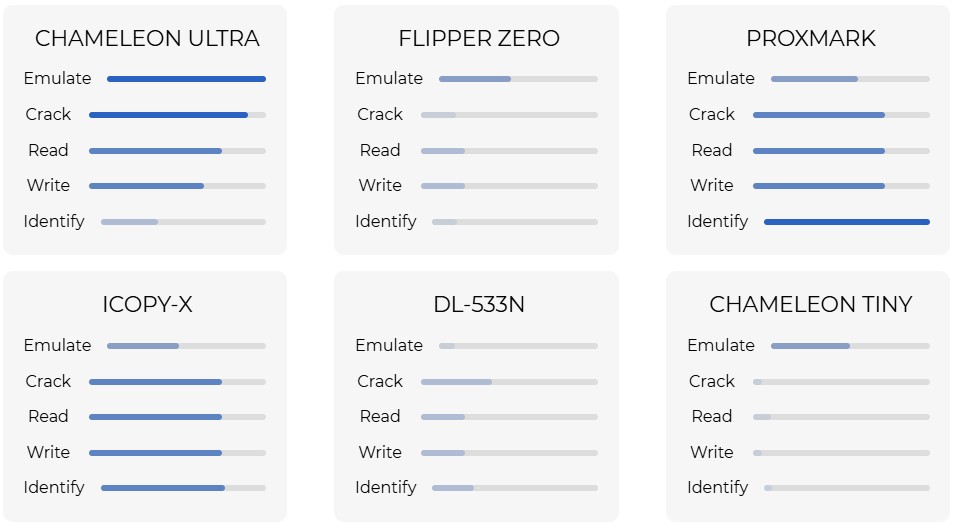Click the DL-533N card title

point(479,305)
